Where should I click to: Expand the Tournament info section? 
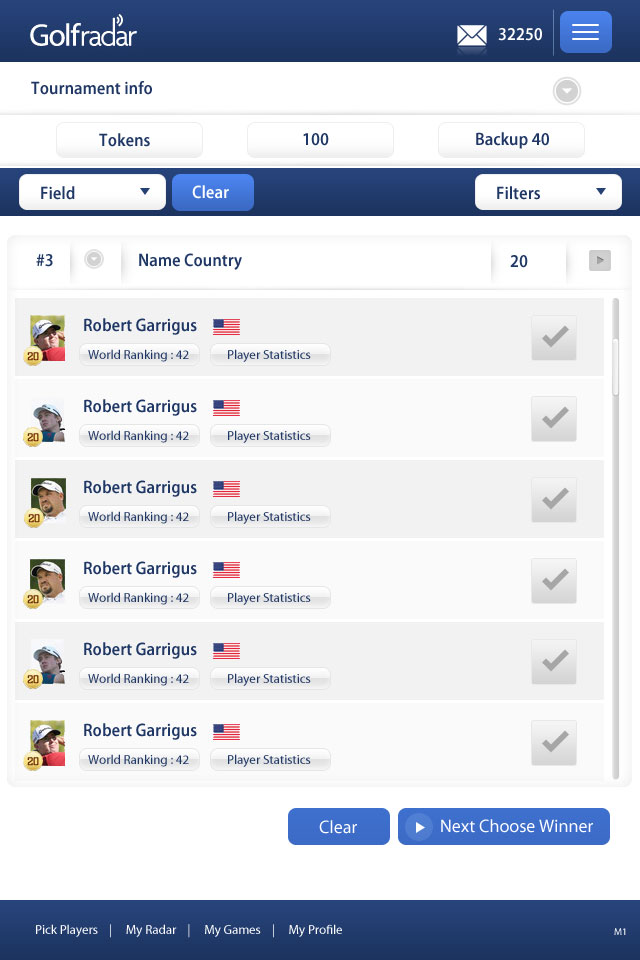(x=567, y=92)
